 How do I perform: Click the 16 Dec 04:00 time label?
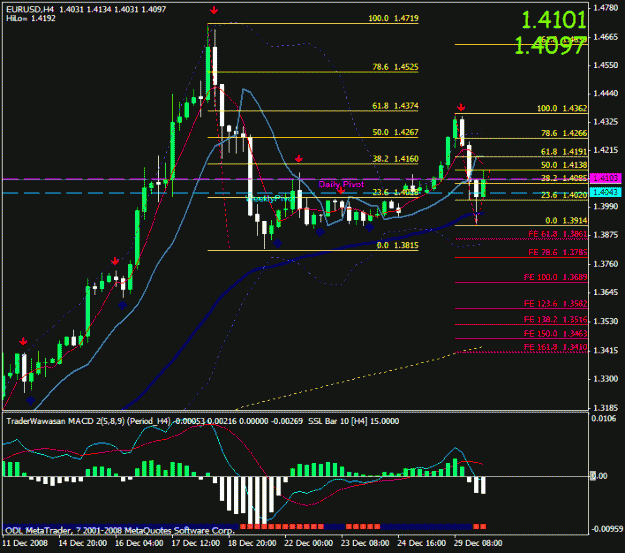coord(139,543)
